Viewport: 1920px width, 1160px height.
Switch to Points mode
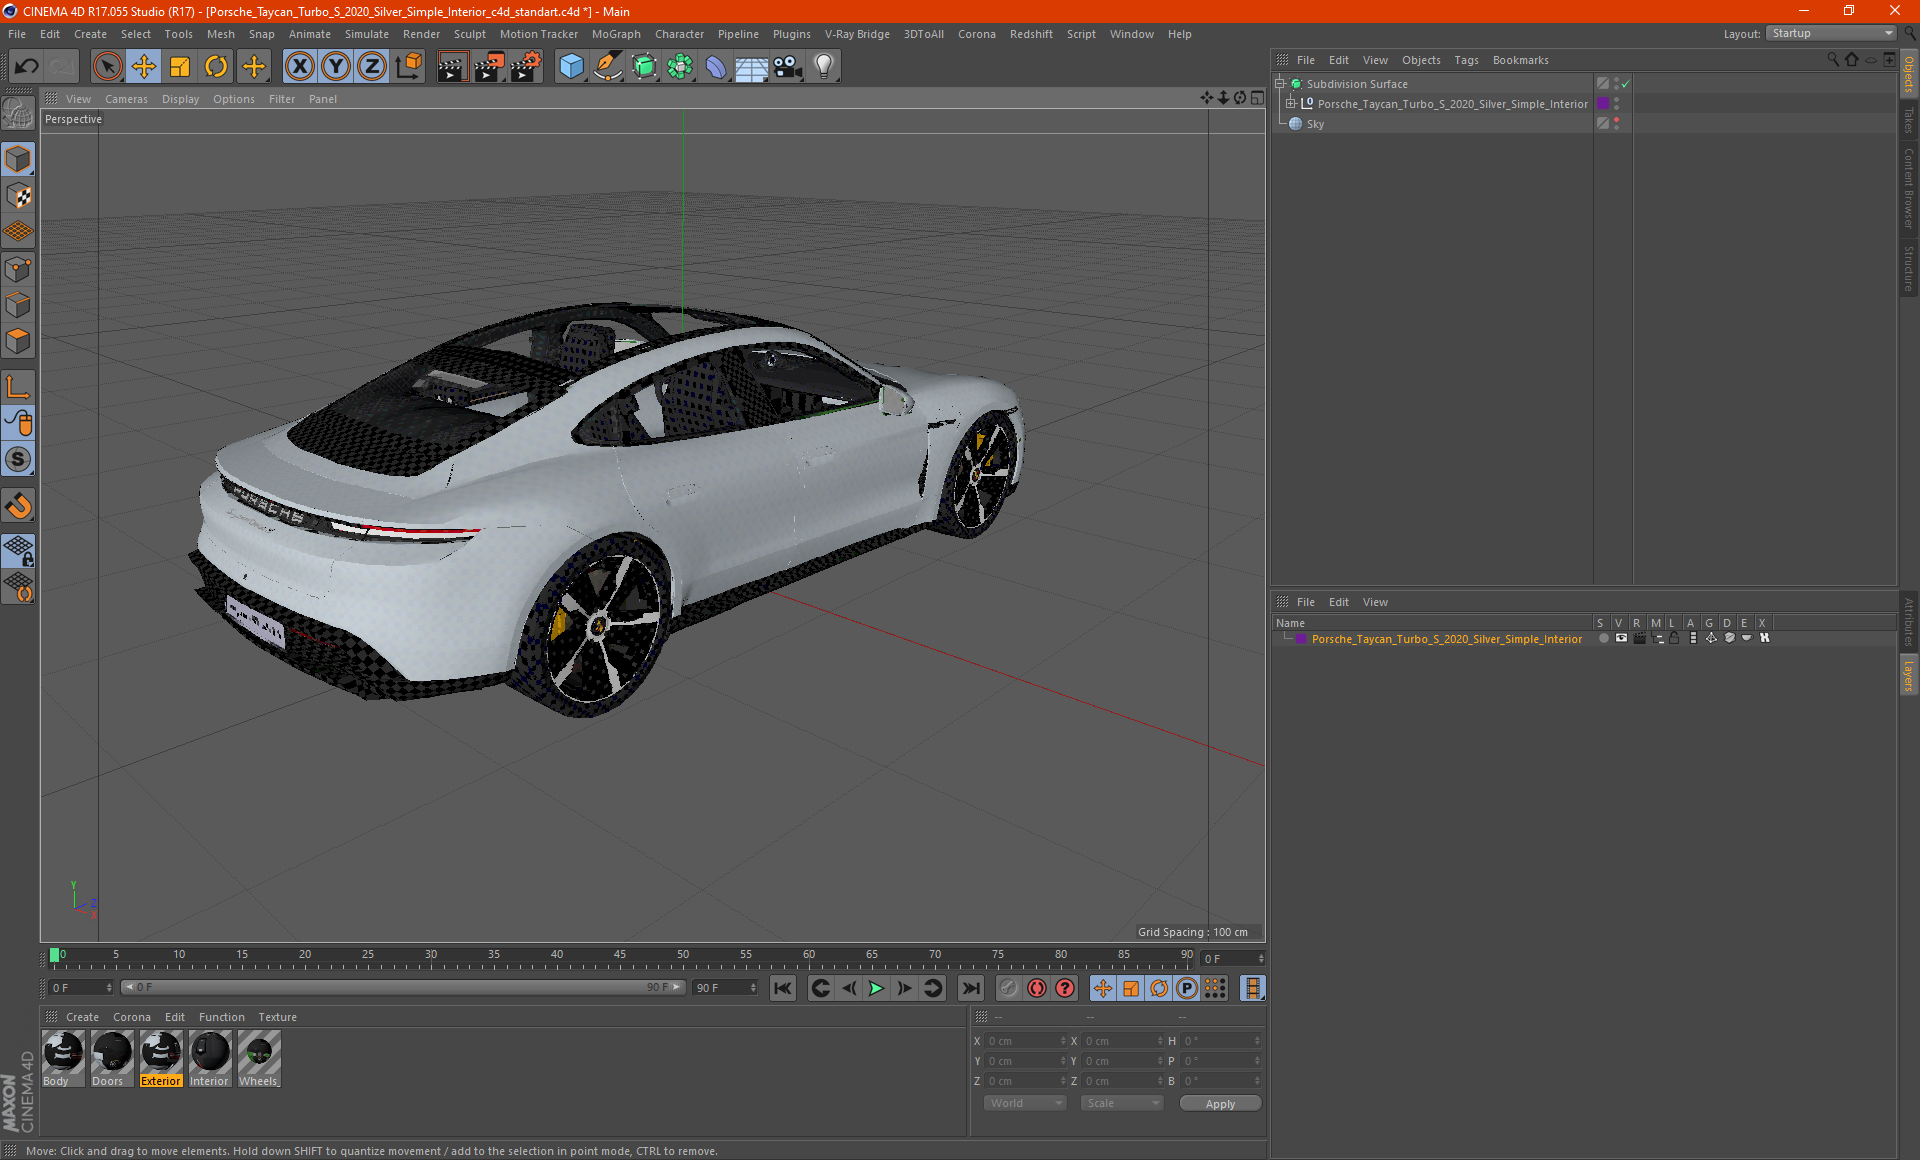[x=19, y=269]
